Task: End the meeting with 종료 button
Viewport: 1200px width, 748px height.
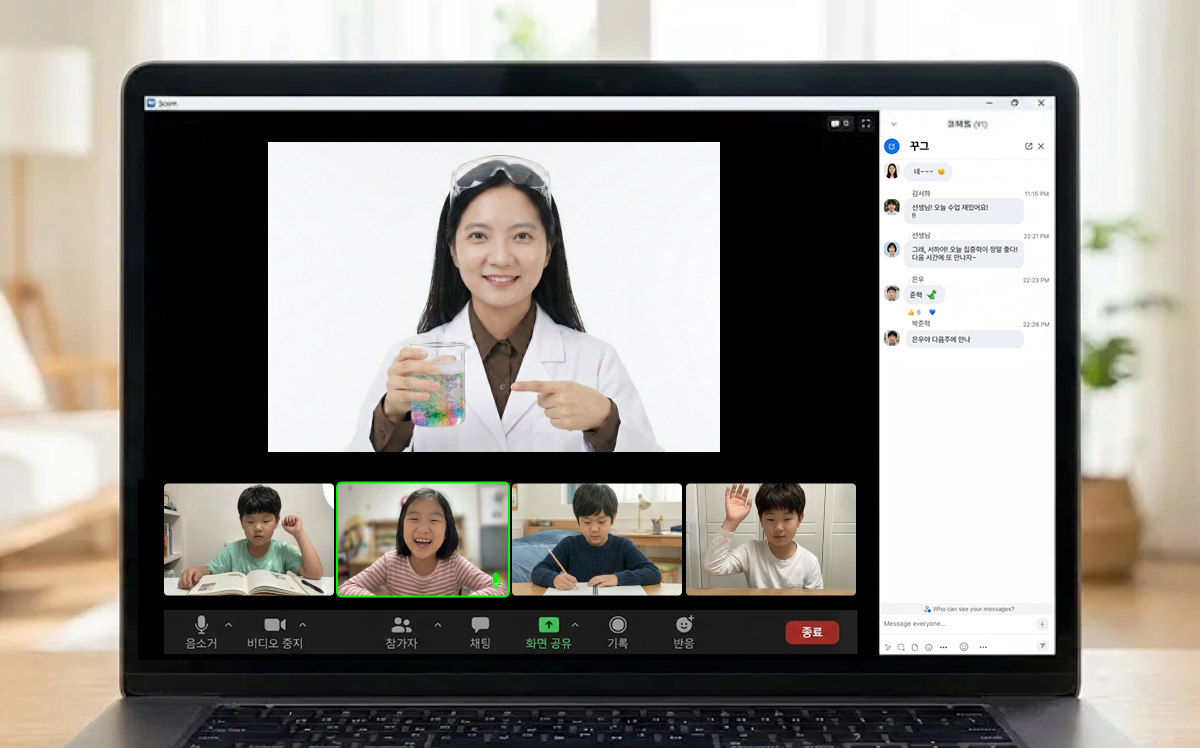Action: pyautogui.click(x=812, y=632)
